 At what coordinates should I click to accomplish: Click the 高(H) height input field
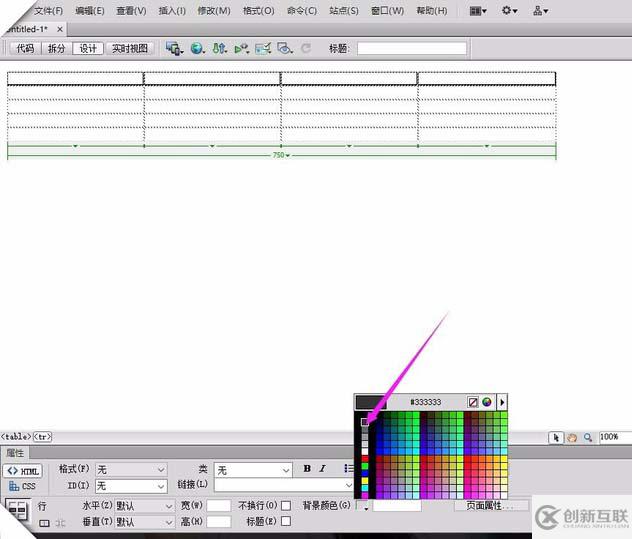(x=219, y=522)
